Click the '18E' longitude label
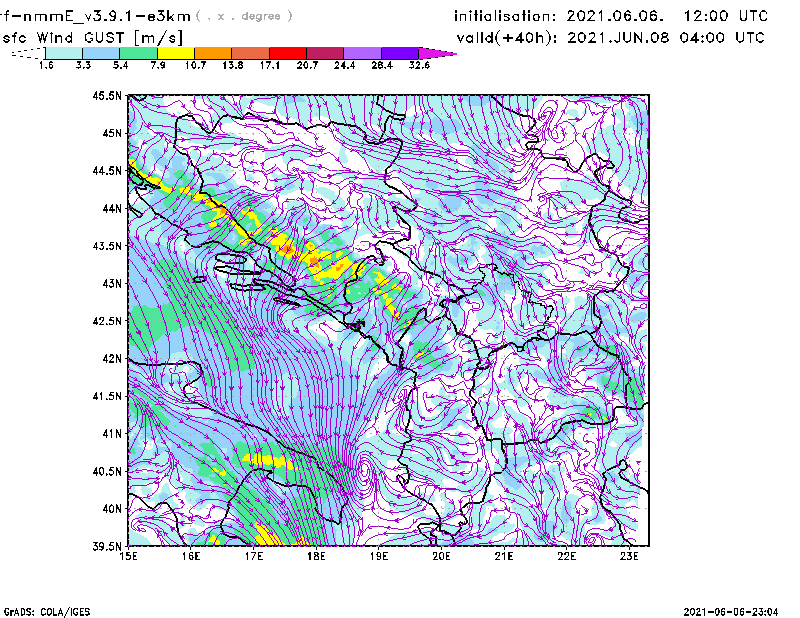The image size is (800, 618). coord(316,556)
